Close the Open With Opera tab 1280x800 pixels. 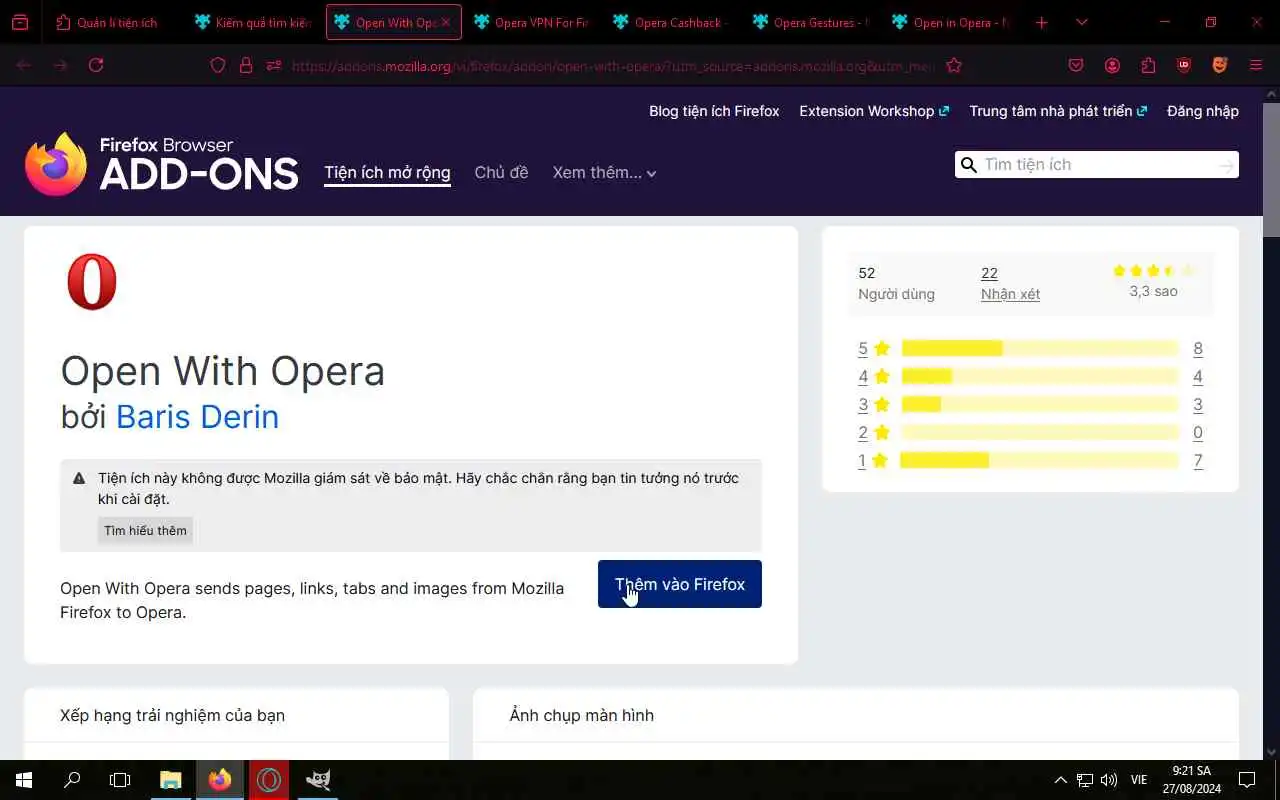[x=446, y=22]
